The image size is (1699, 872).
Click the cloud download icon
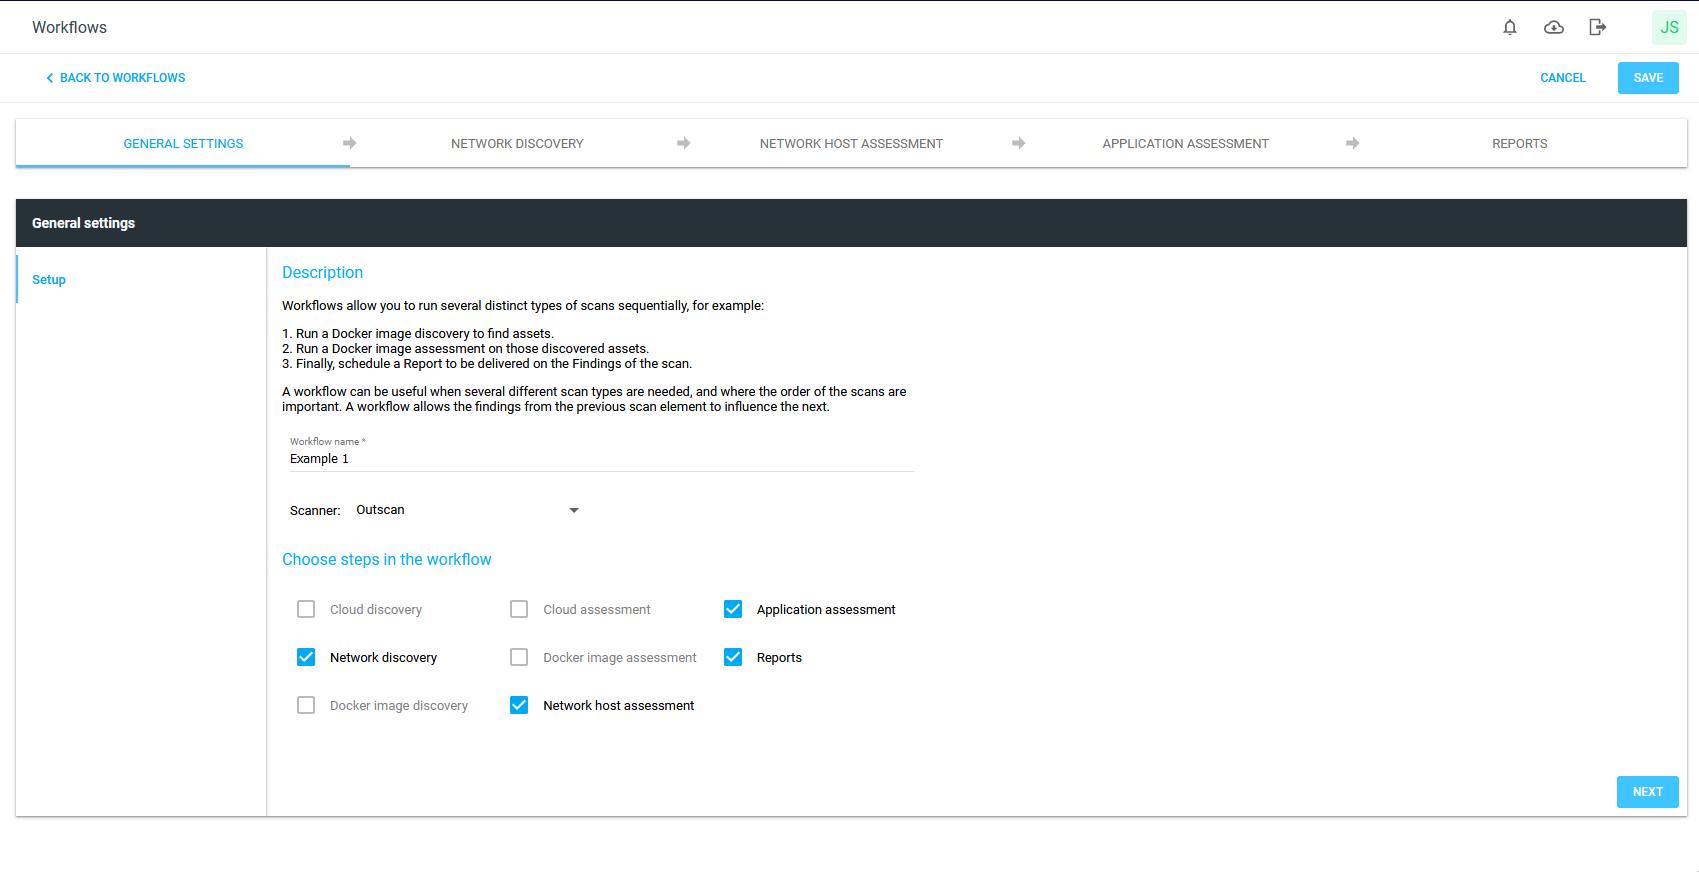(x=1554, y=28)
